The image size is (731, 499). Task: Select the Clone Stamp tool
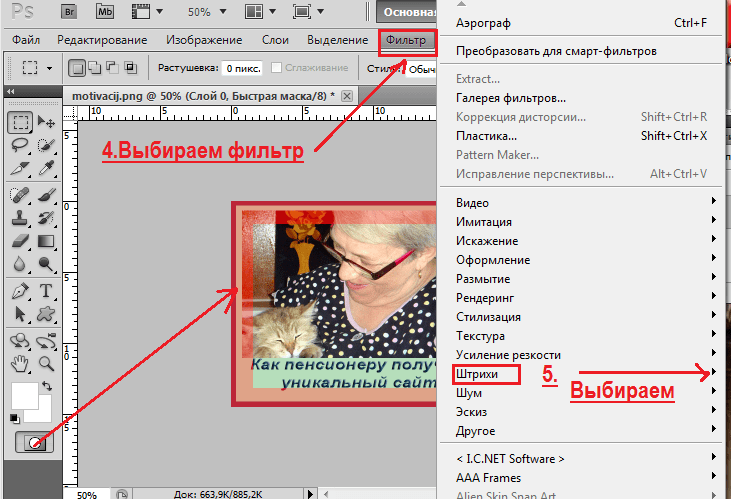tap(19, 217)
